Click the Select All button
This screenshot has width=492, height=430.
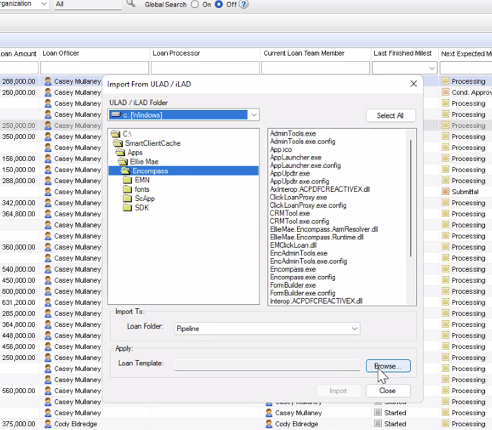click(x=390, y=116)
